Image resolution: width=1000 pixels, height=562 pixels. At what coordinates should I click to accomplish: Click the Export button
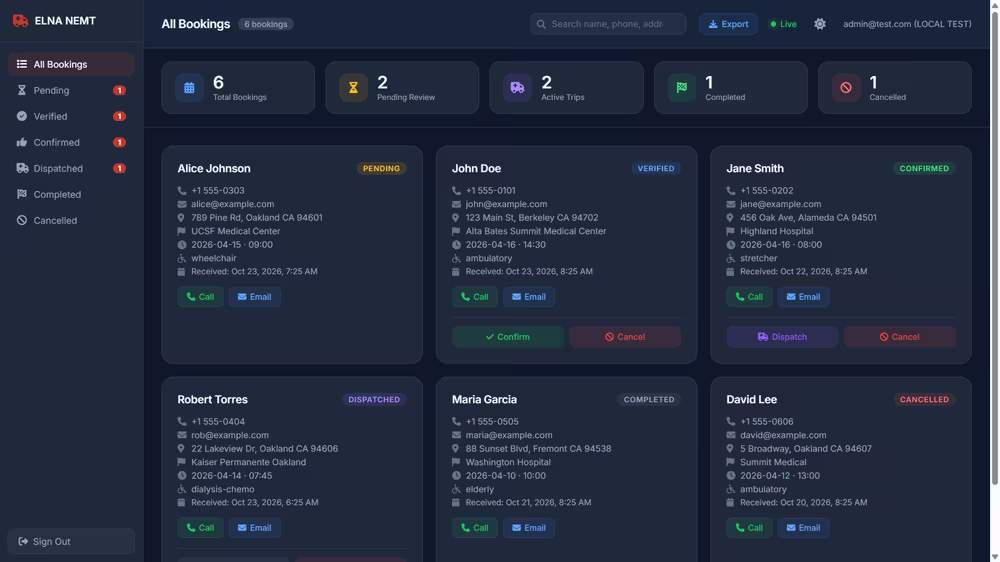(x=728, y=24)
